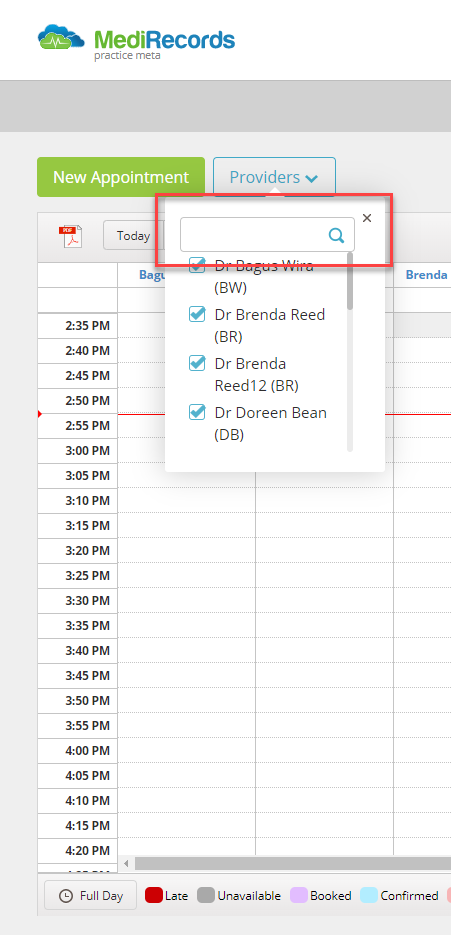This screenshot has width=451, height=935.
Task: Toggle Dr Brenda Reed12 (BR) checkbox
Action: pos(197,363)
